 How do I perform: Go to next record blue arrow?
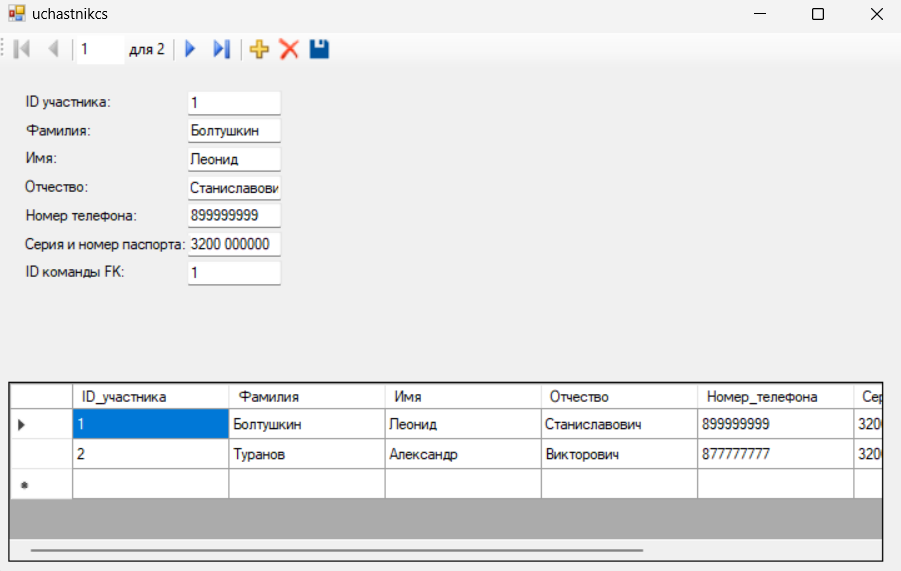pyautogui.click(x=190, y=49)
